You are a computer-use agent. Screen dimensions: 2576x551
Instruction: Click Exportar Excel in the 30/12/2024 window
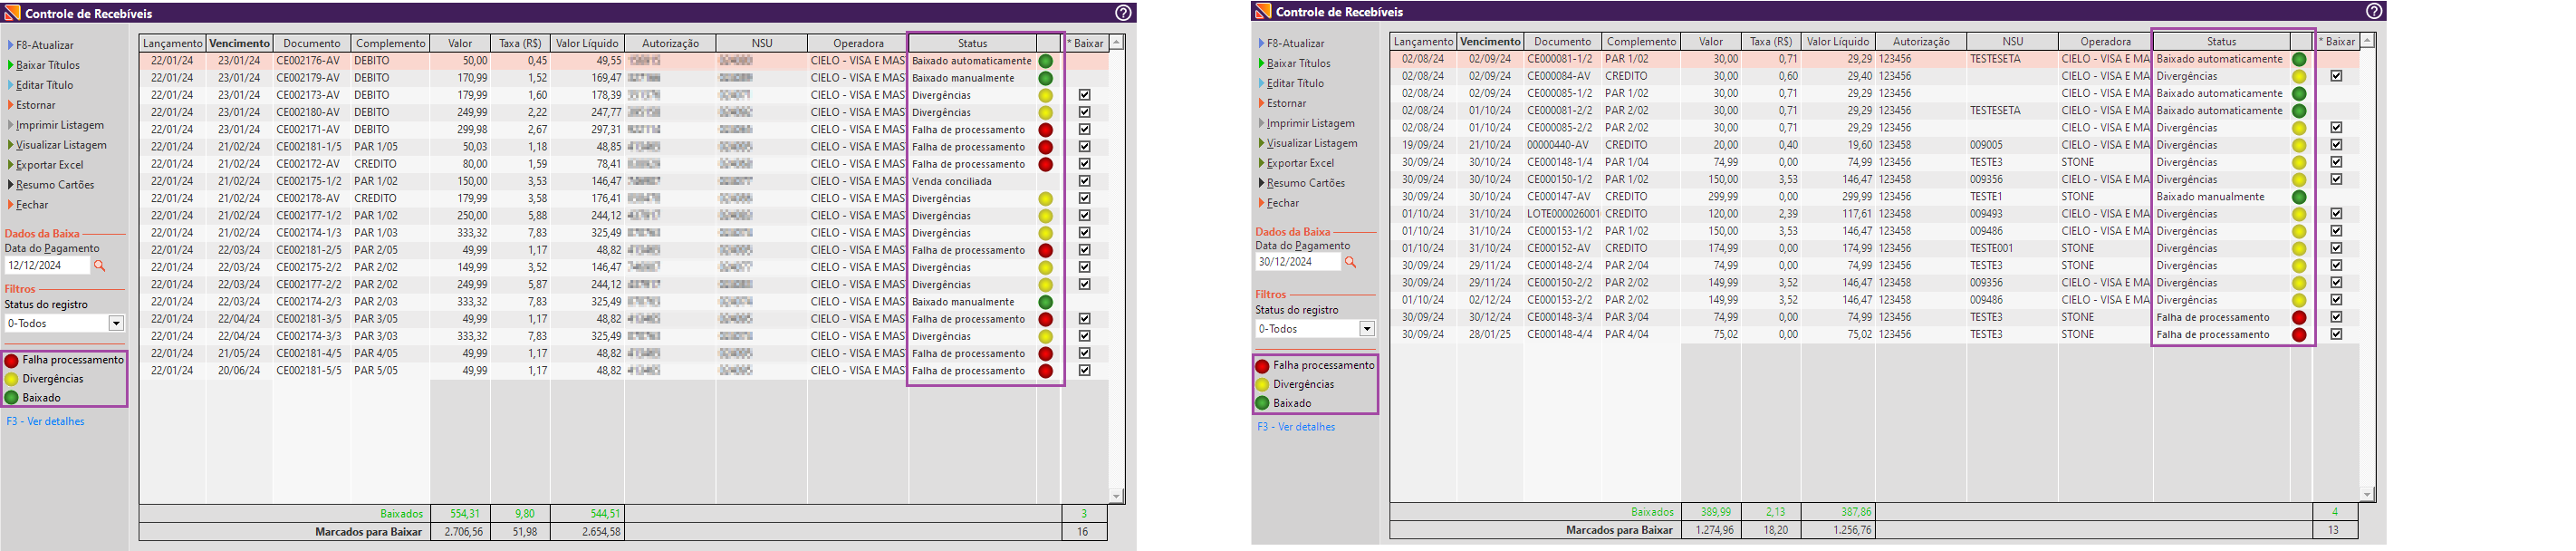click(x=1300, y=163)
